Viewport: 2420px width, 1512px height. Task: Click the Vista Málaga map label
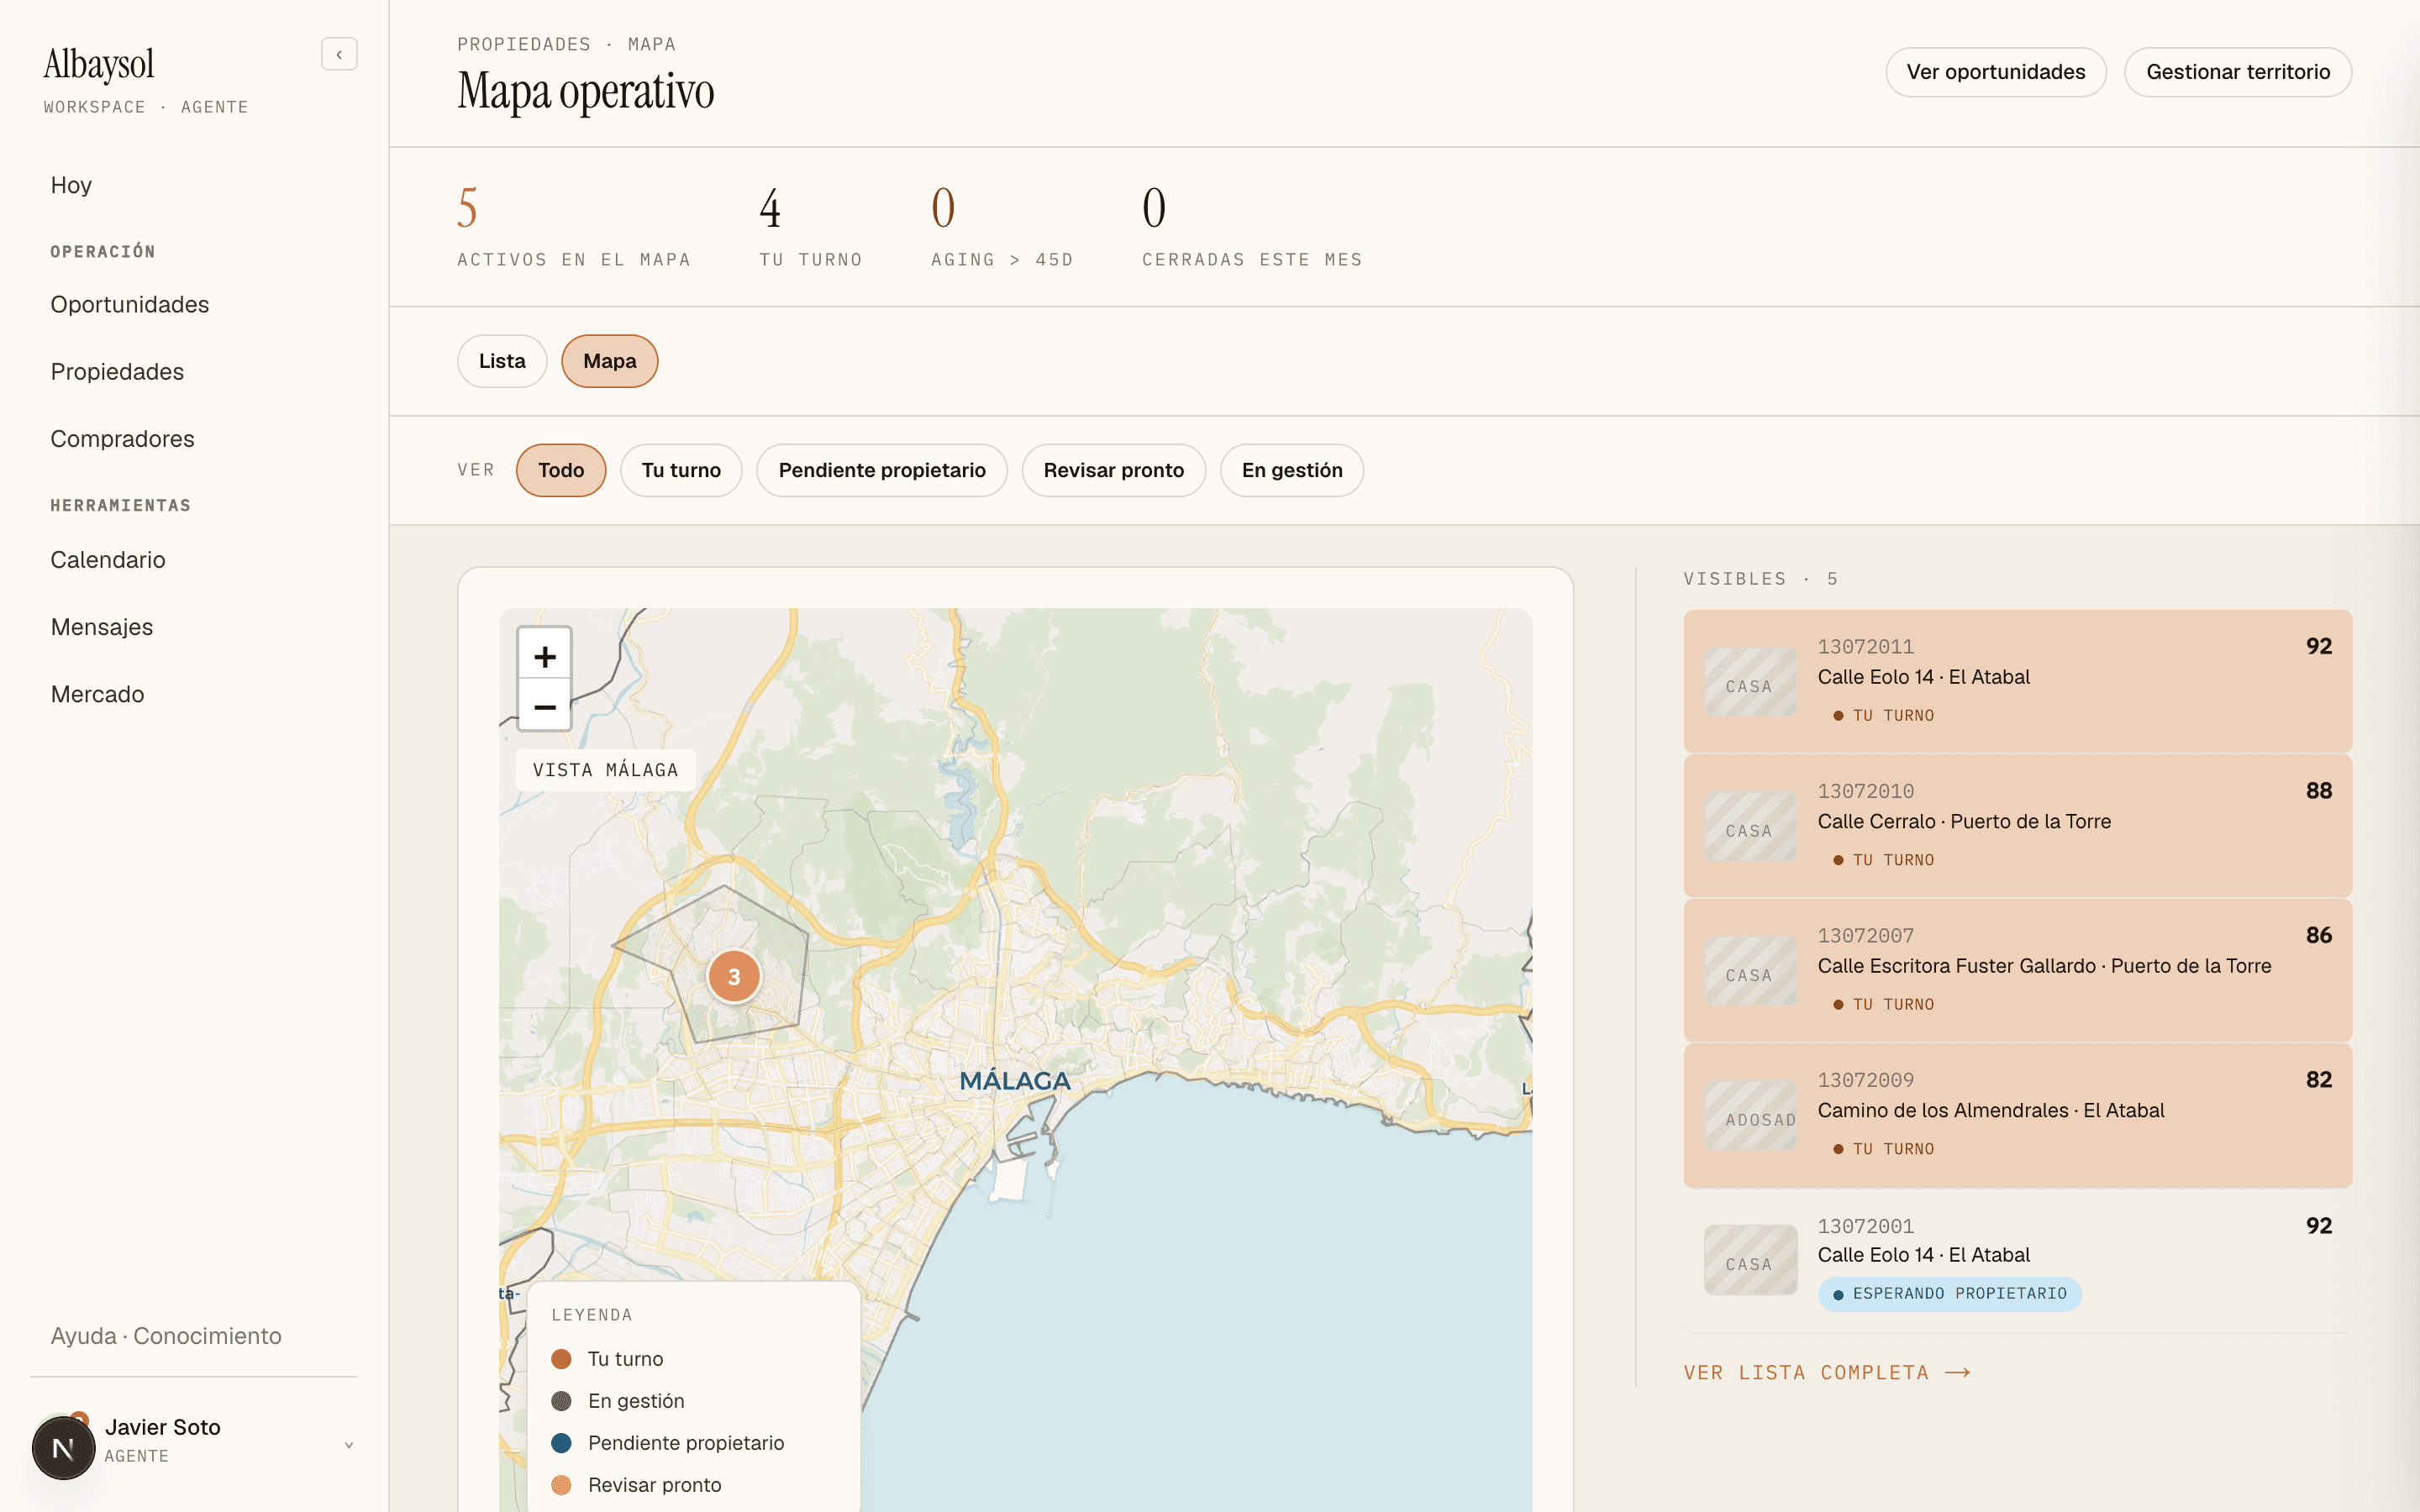(605, 770)
